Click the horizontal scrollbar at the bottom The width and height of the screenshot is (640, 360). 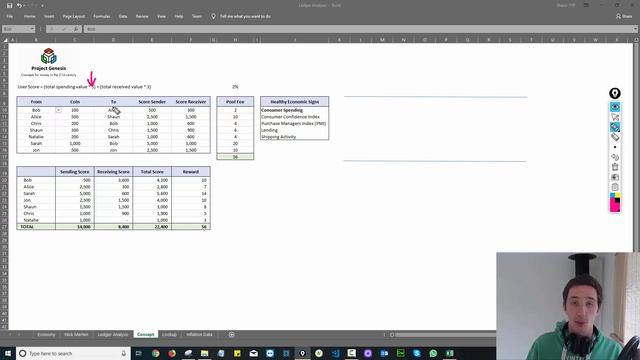[x=445, y=335]
